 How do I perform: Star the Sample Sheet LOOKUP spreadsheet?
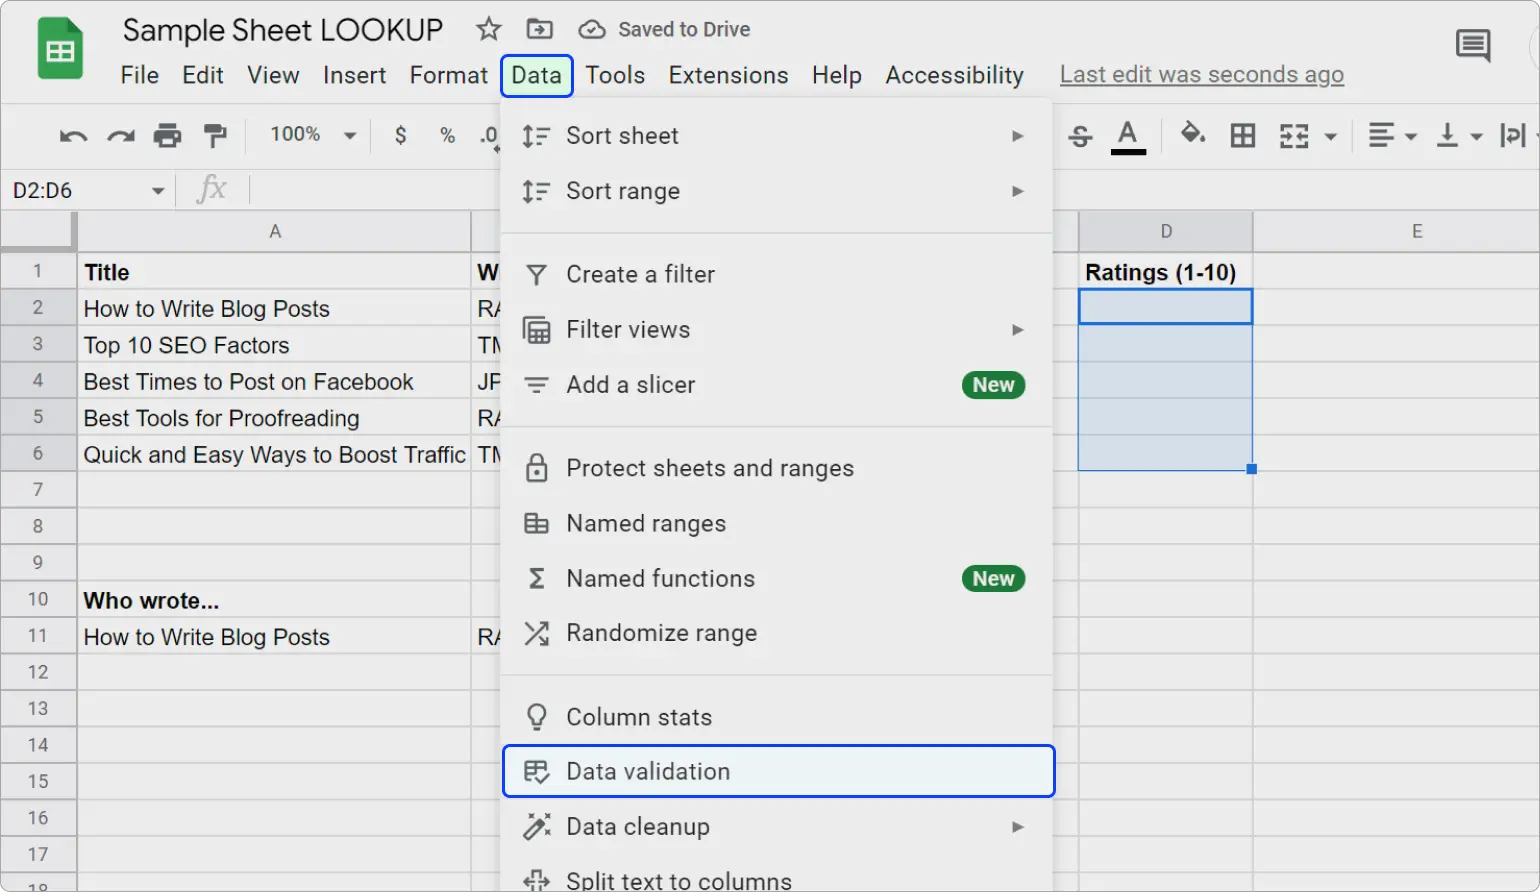pos(488,29)
